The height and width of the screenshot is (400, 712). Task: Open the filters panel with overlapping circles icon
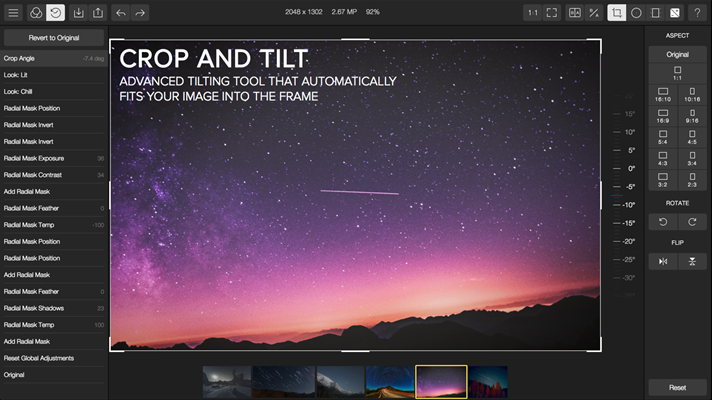pos(36,13)
